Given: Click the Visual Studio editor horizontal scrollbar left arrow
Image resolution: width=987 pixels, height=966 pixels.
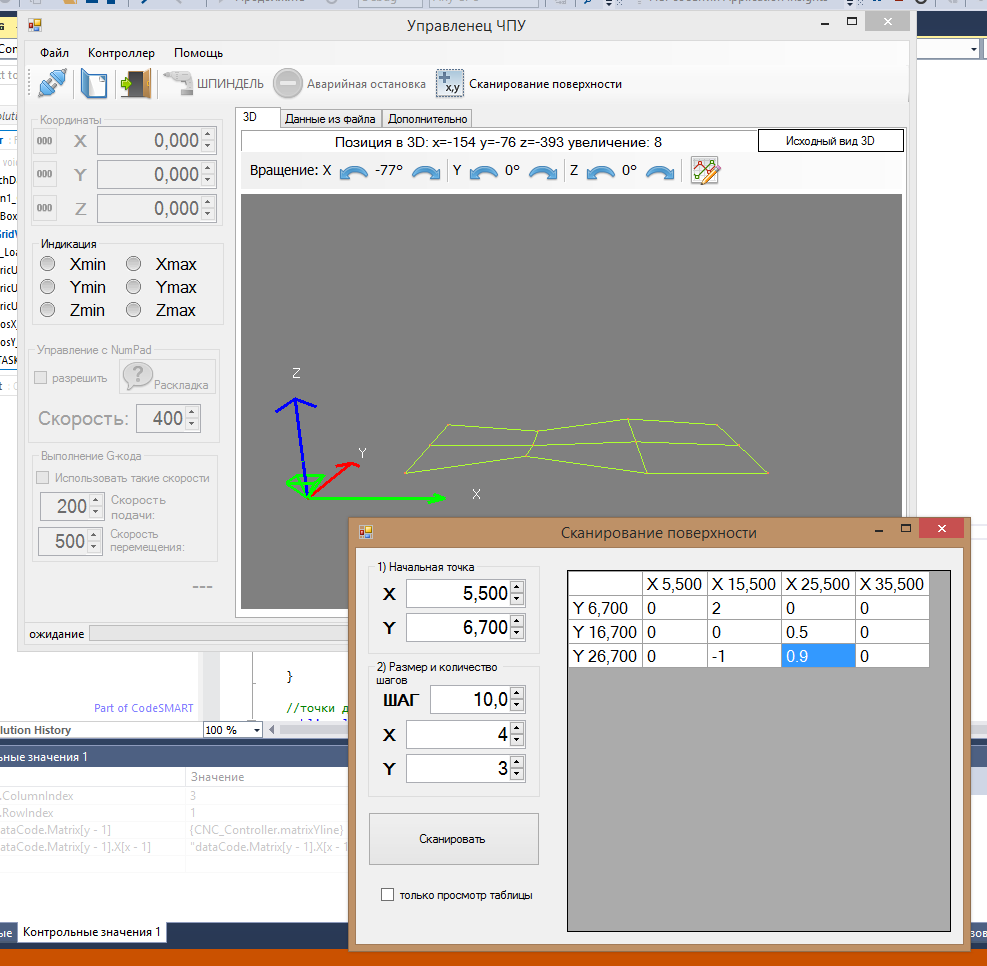Looking at the screenshot, I should 272,730.
